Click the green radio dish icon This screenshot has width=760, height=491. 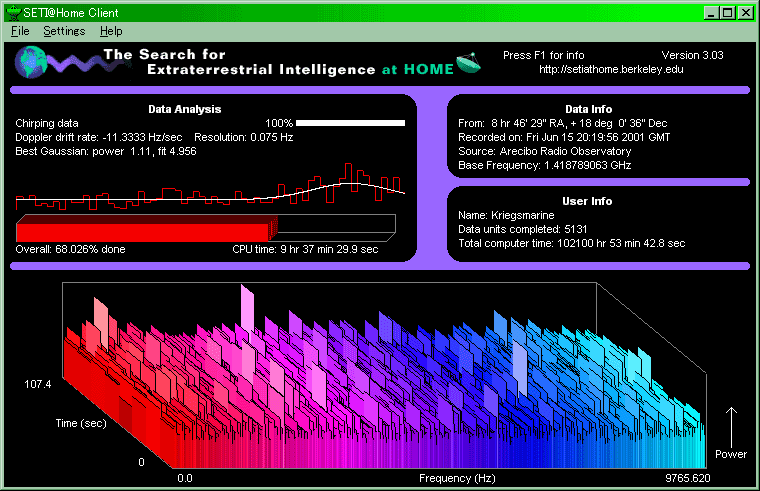coord(468,63)
